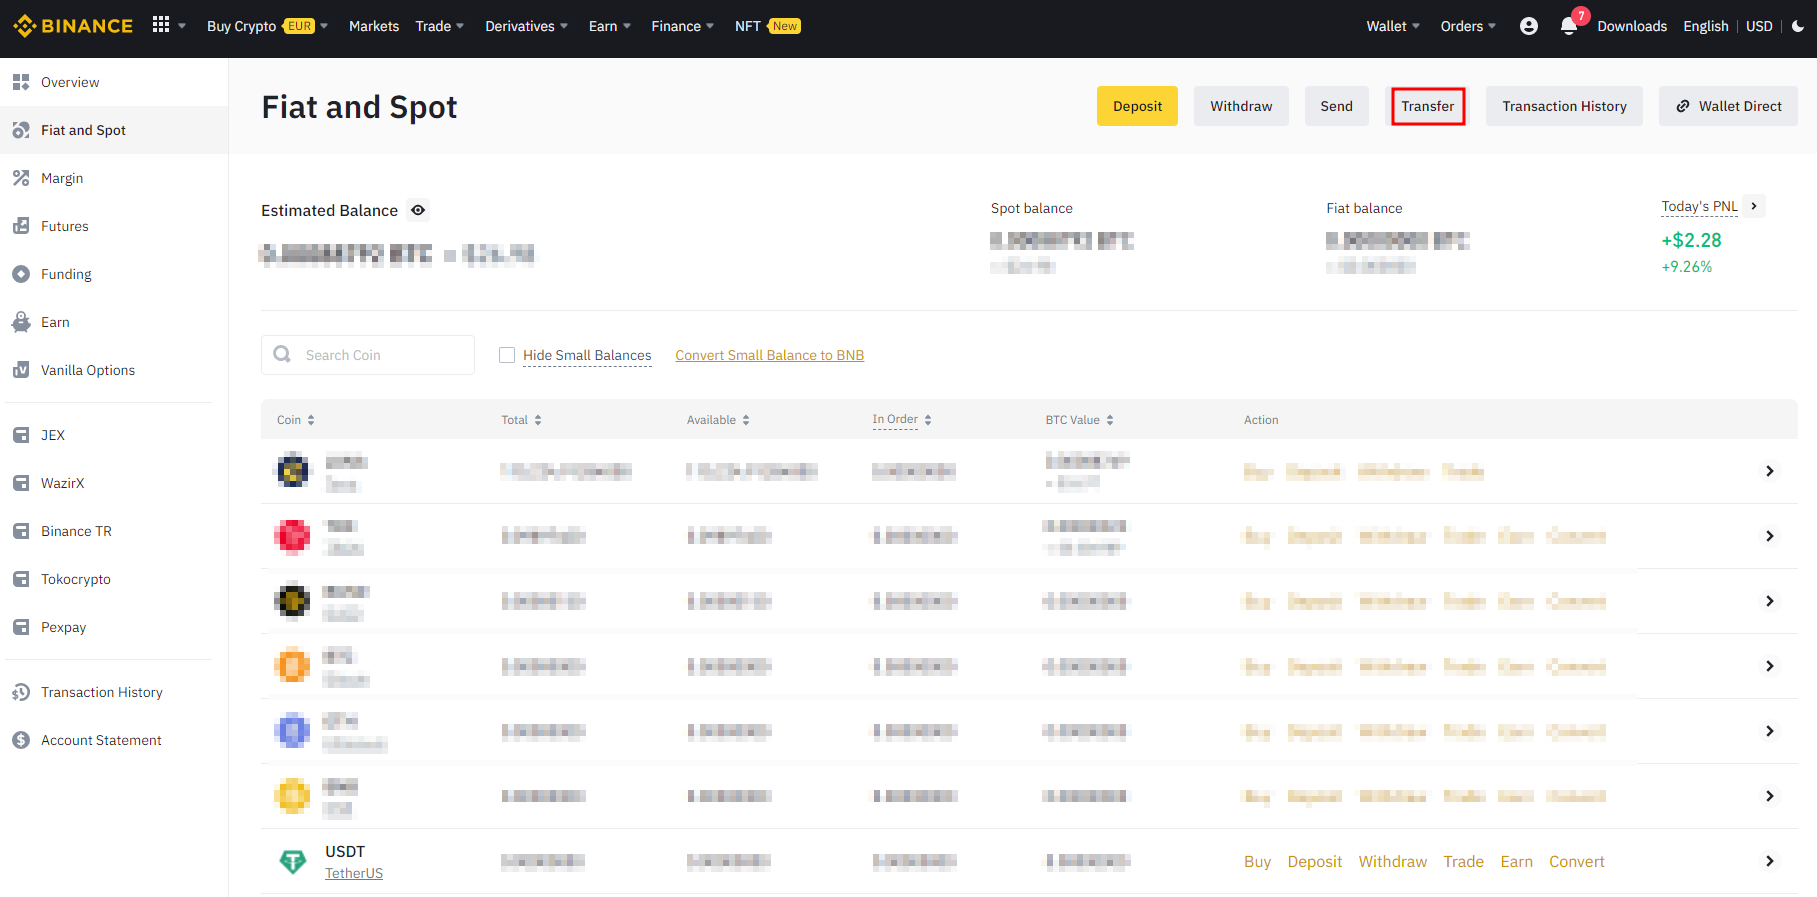Click Account Statement sidebar icon

[21, 740]
